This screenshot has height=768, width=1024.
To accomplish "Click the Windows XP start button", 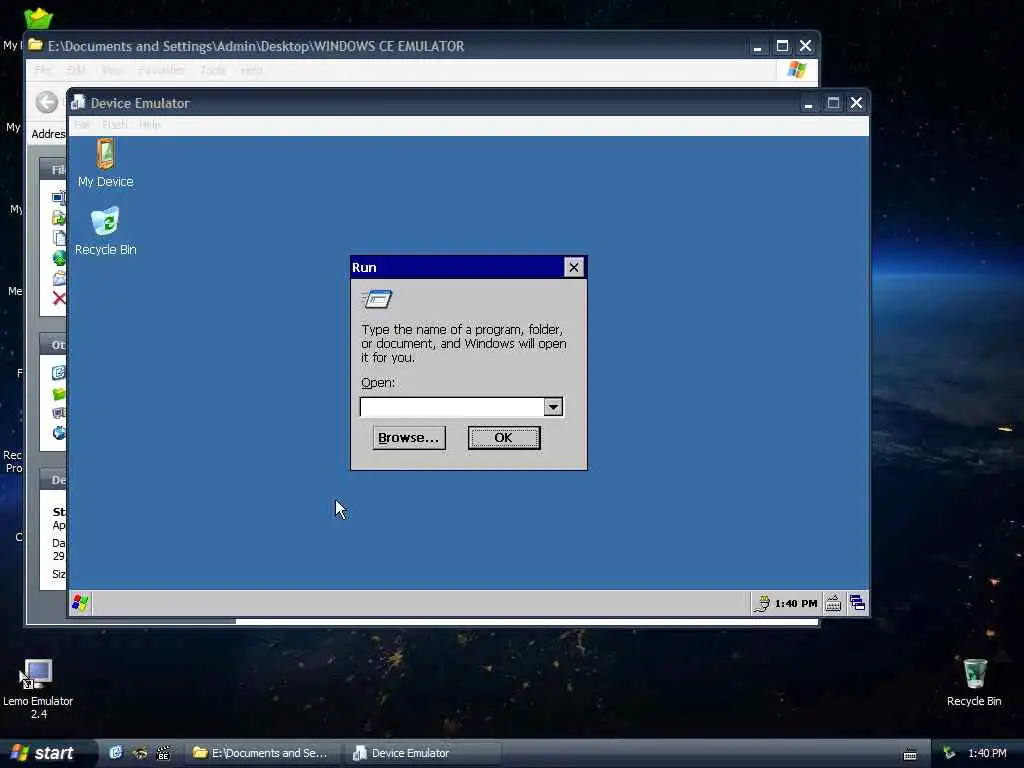I will (46, 753).
